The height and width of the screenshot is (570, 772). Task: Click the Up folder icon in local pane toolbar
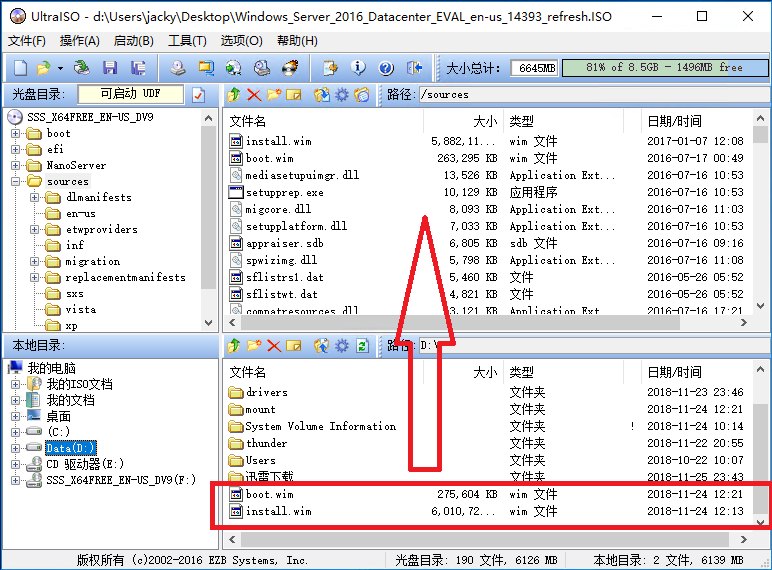click(x=234, y=346)
